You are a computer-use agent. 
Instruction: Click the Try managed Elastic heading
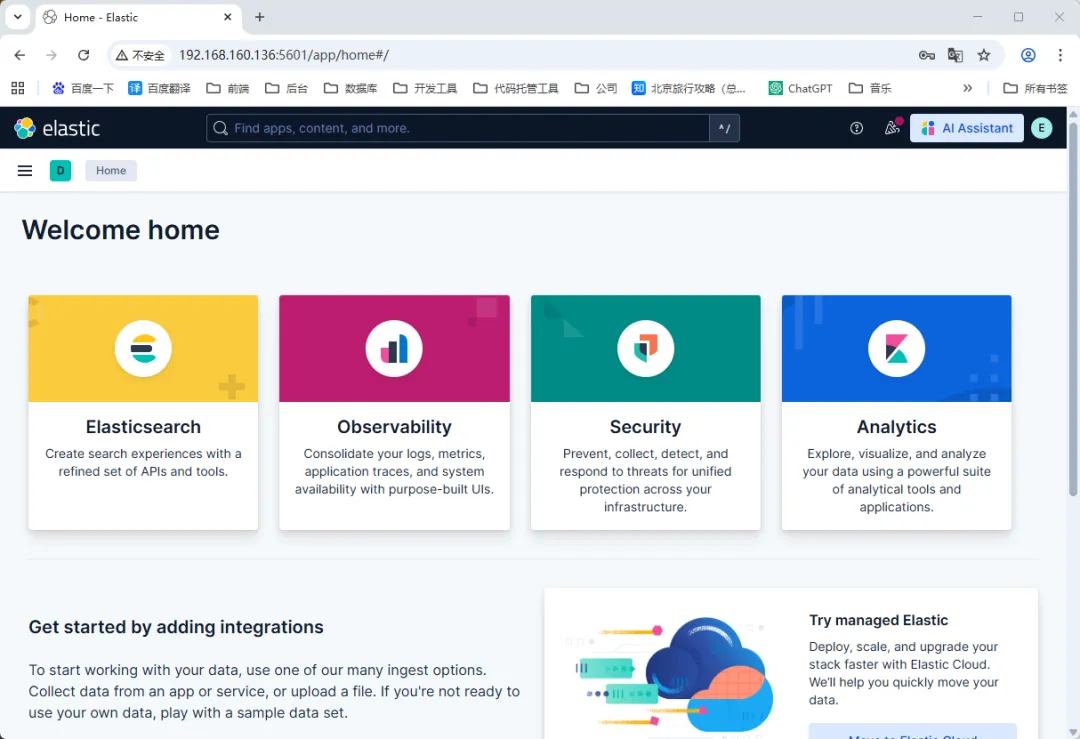(878, 620)
